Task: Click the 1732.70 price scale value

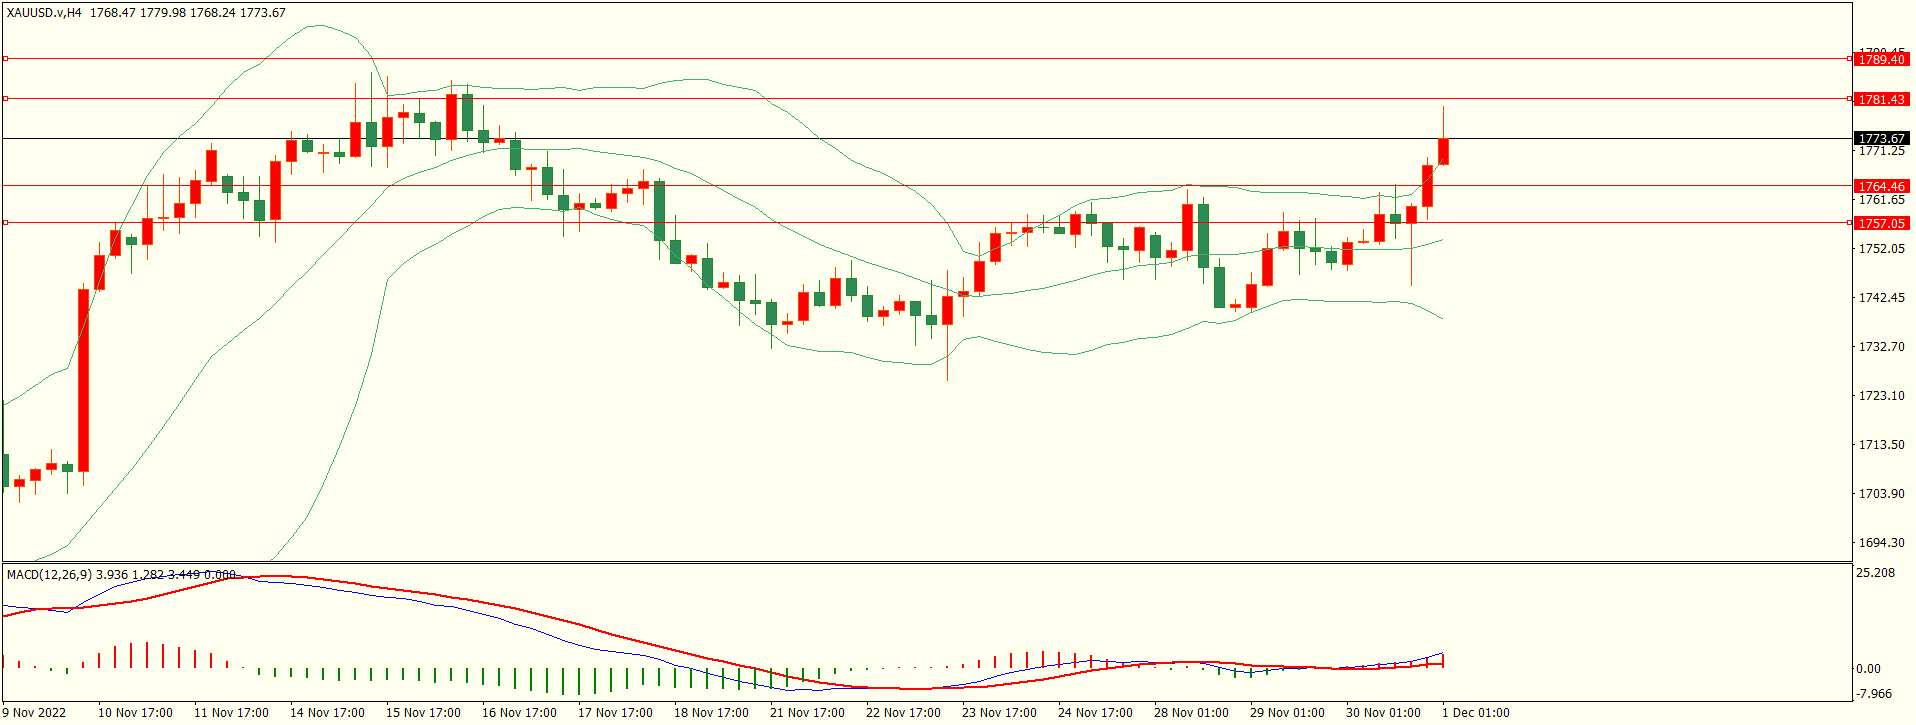Action: click(1881, 347)
